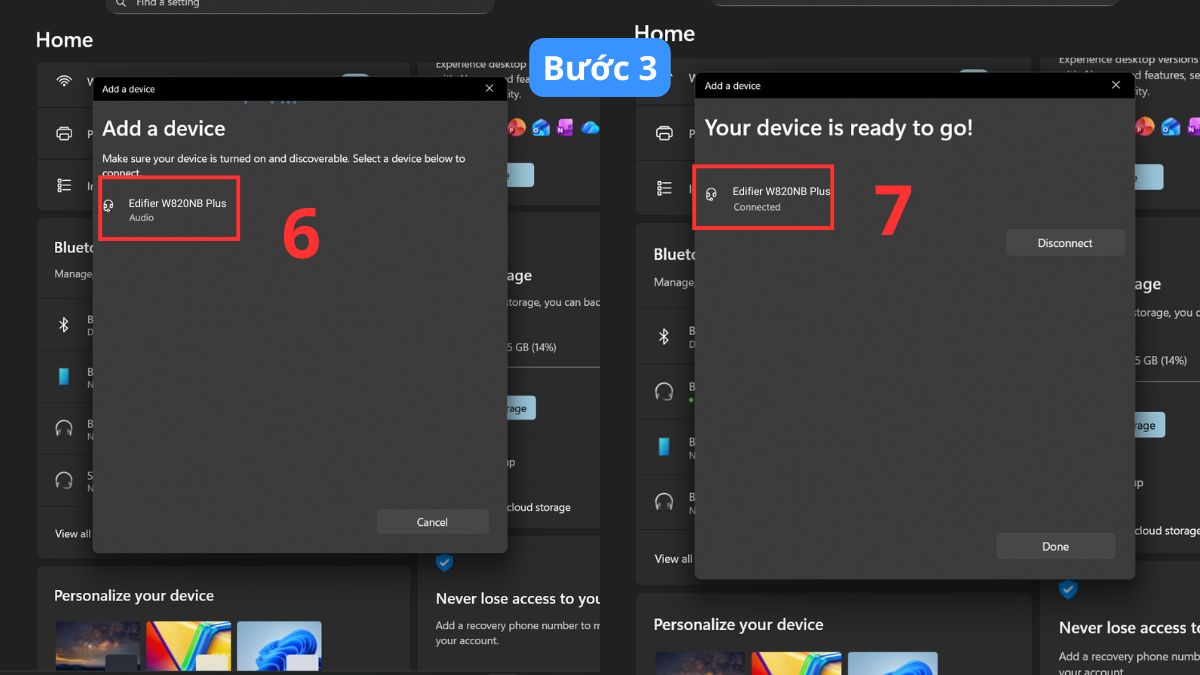
Task: Click Find a setting search box
Action: [300, 5]
